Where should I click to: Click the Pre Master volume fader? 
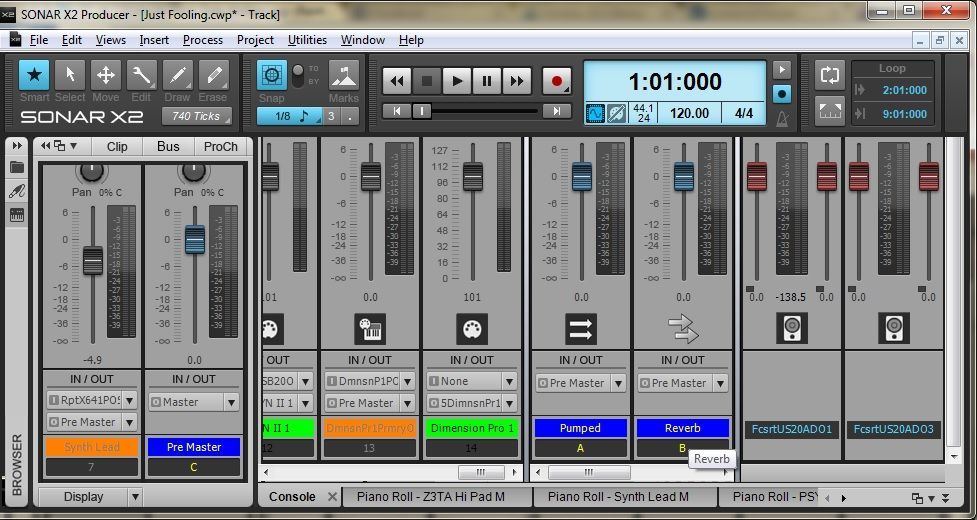(195, 240)
